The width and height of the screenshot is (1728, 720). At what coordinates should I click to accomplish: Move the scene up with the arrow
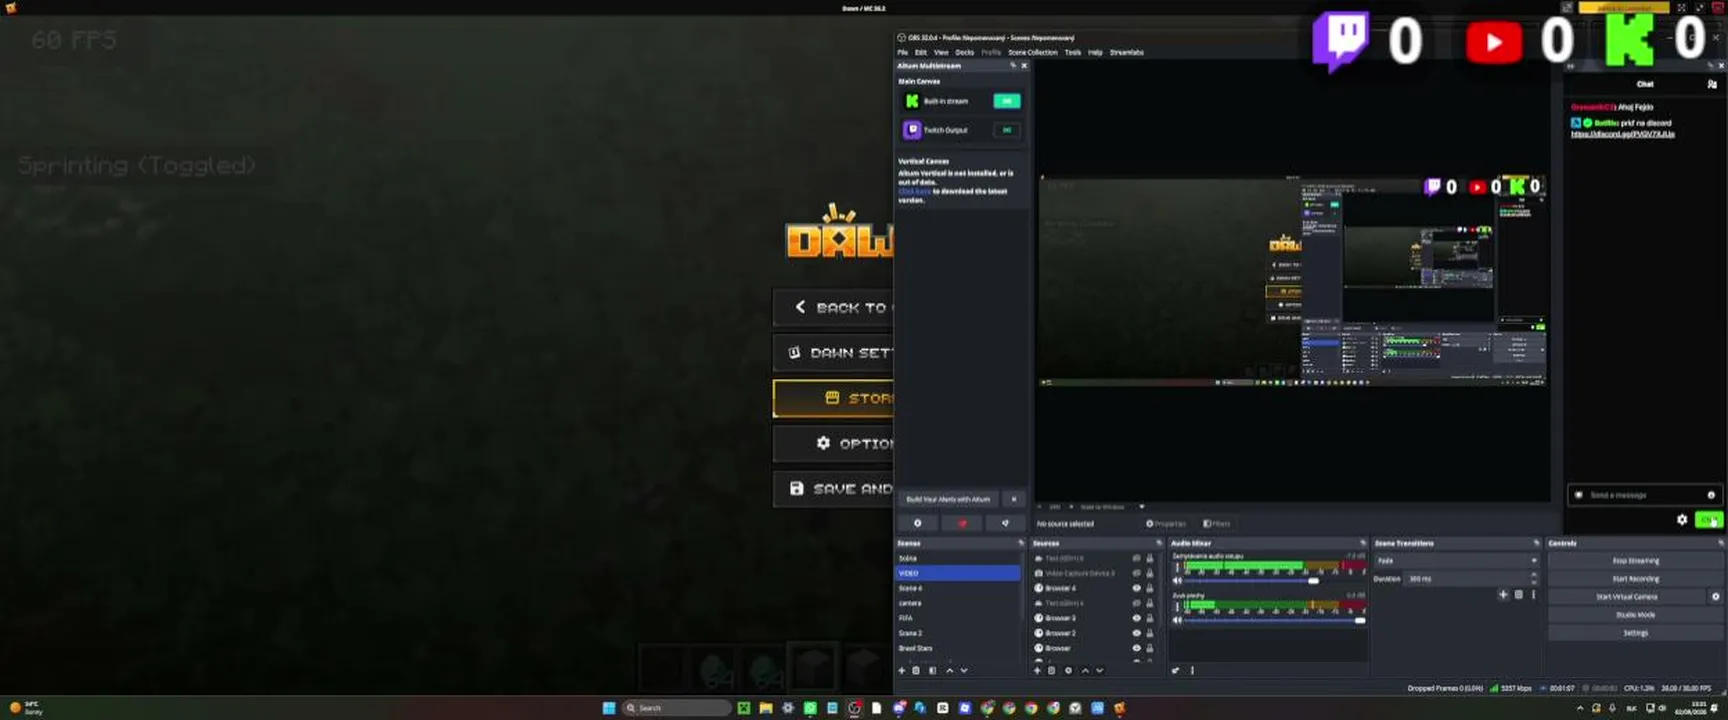949,670
